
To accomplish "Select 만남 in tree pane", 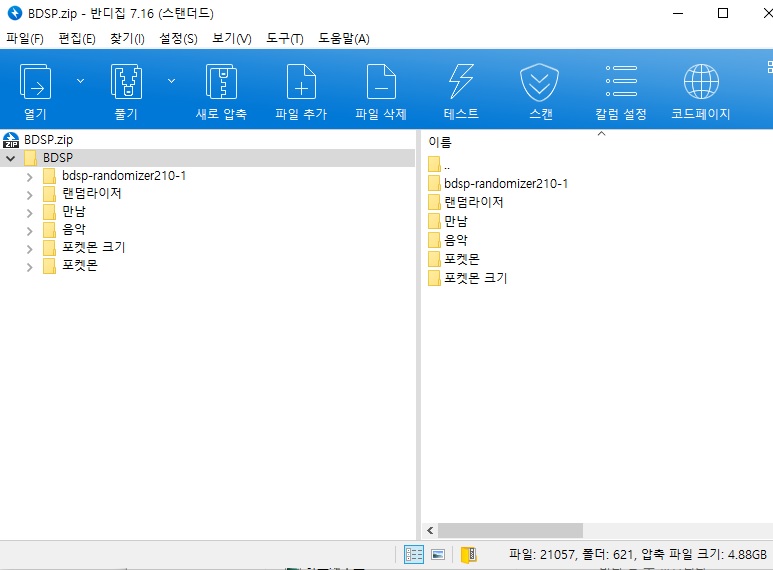I will click(74, 212).
